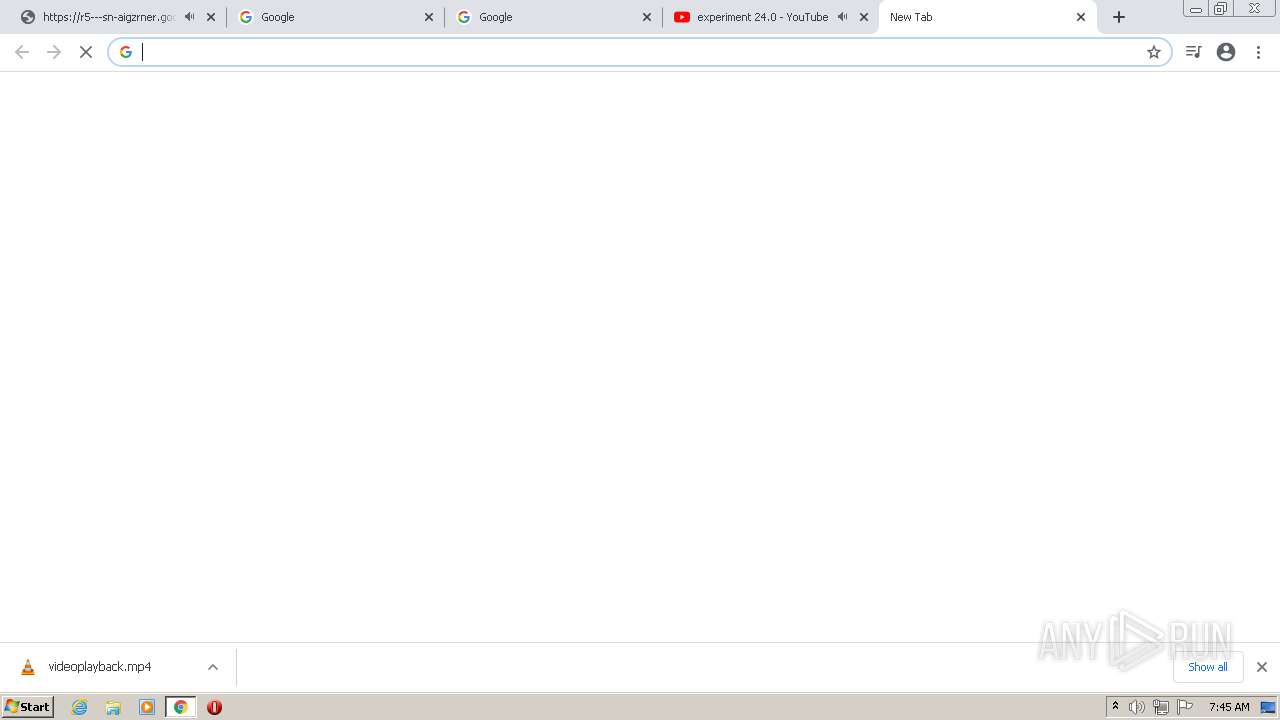Restore down the Chrome window

1221,9
